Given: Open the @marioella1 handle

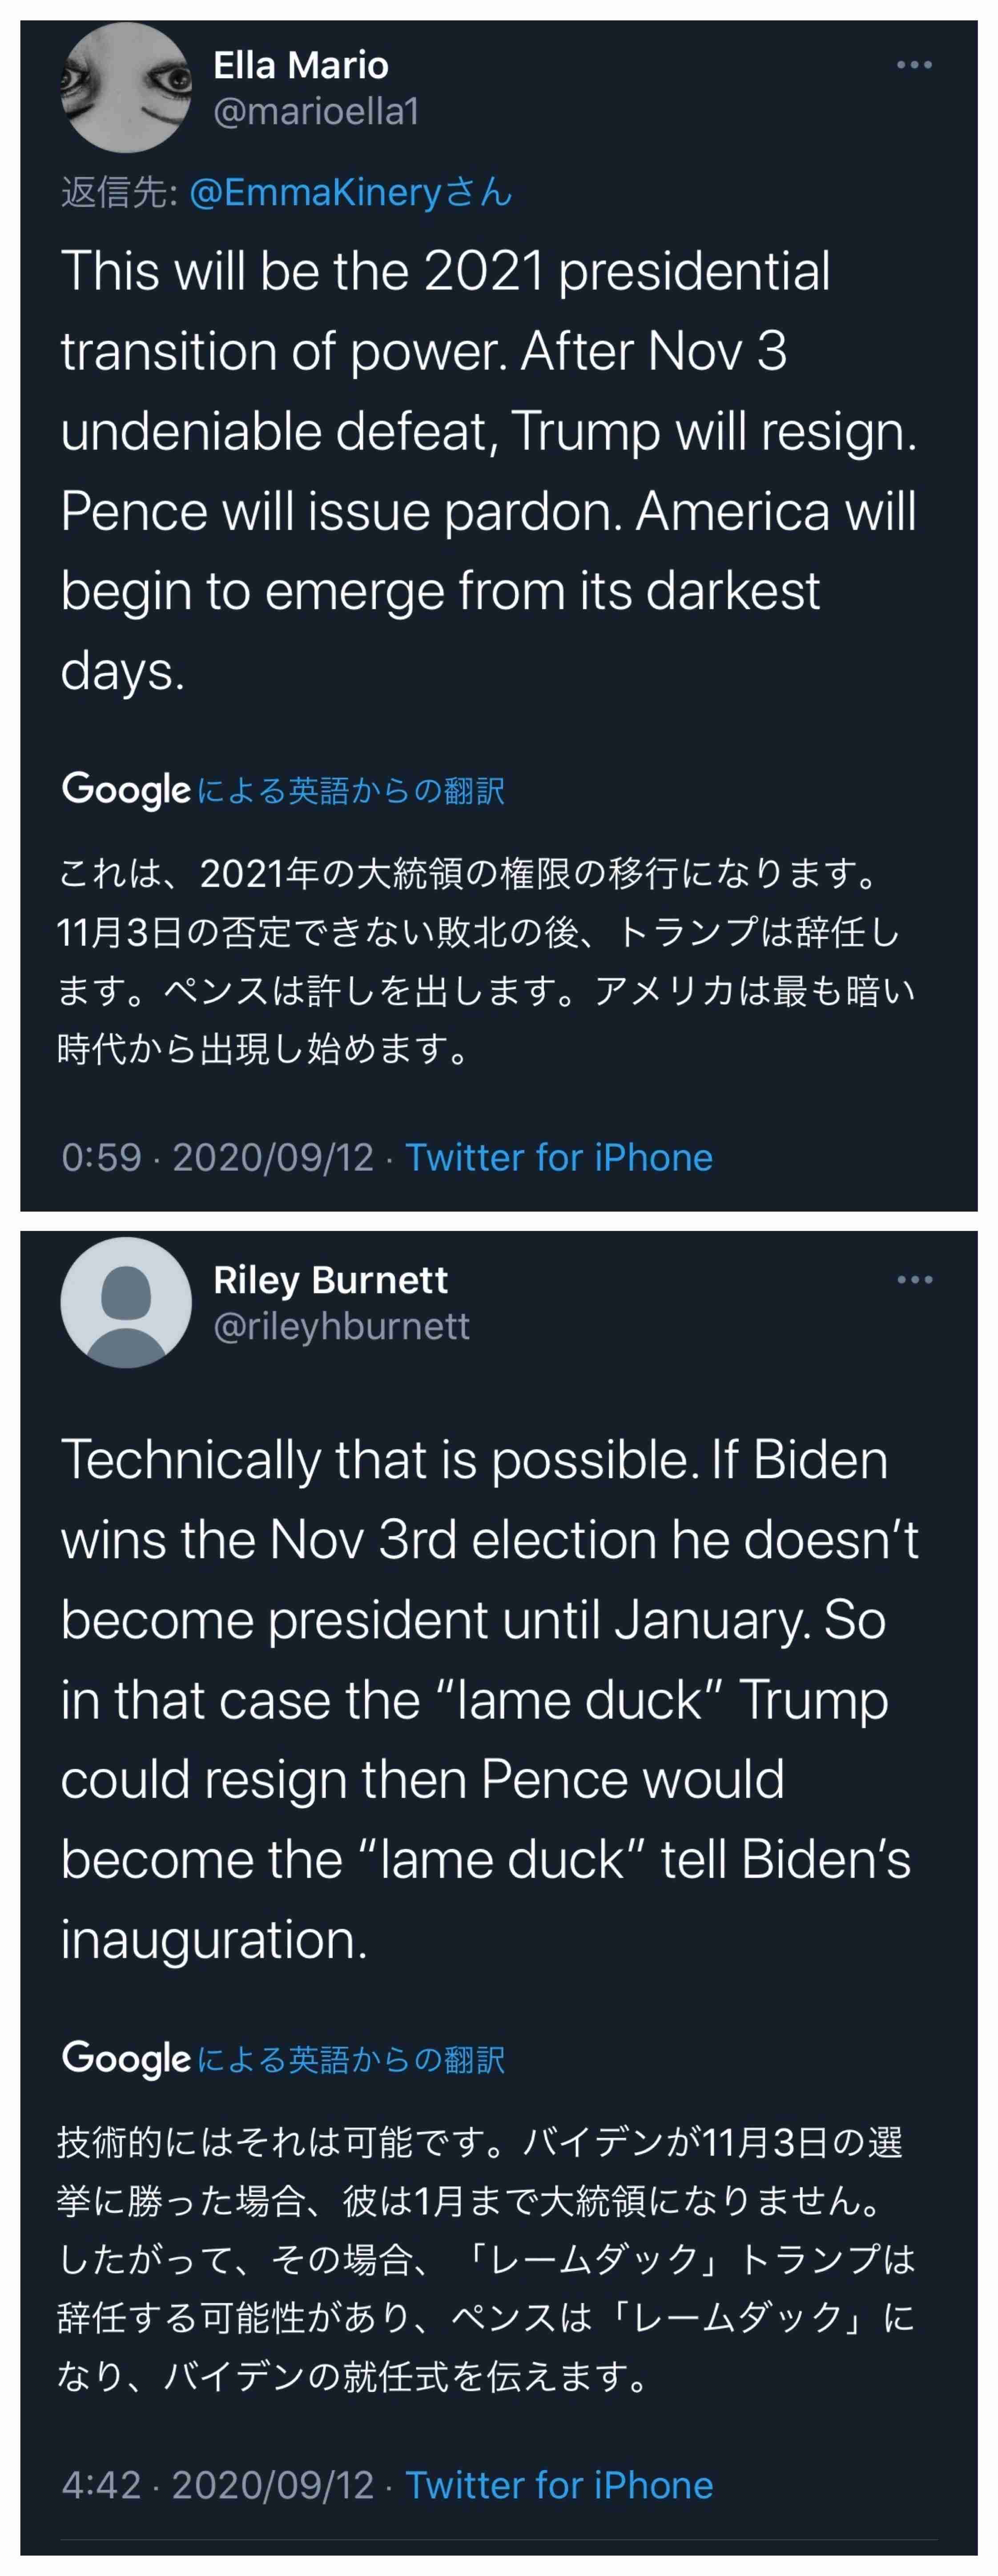Looking at the screenshot, I should (316, 111).
